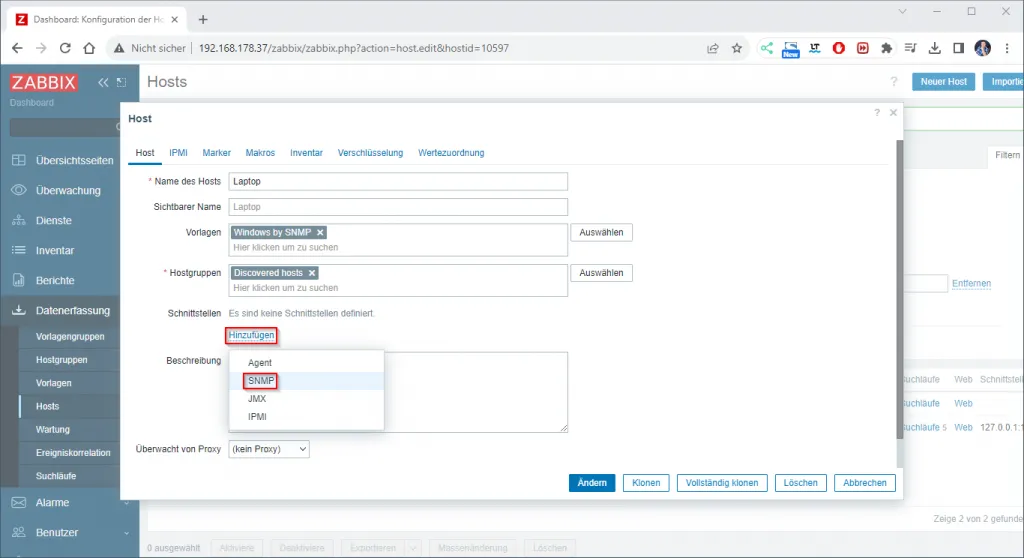Image resolution: width=1024 pixels, height=558 pixels.
Task: Collapse the Zabbix sidebar with double-arrow icon
Action: pos(102,82)
